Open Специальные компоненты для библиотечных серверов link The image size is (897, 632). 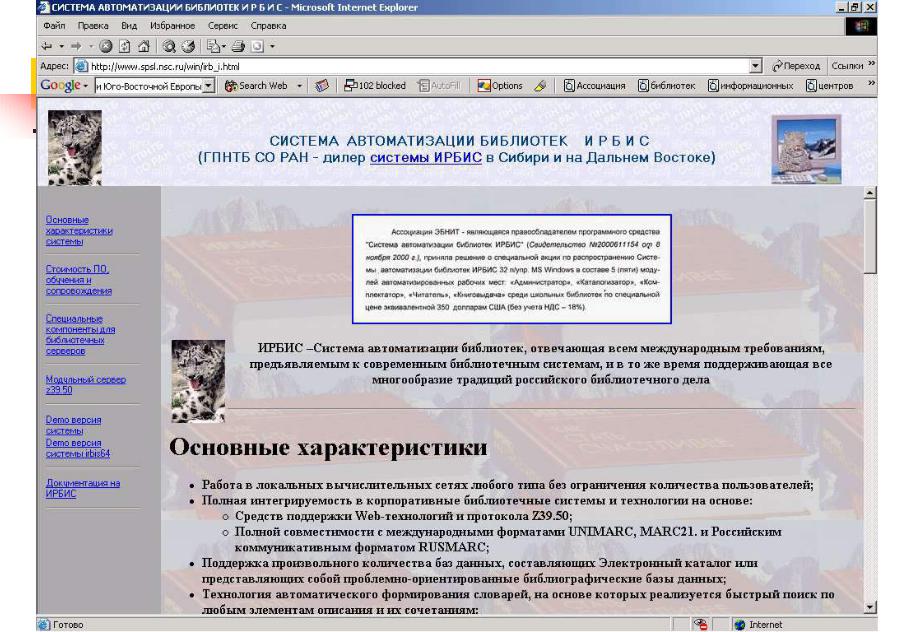pyautogui.click(x=80, y=335)
